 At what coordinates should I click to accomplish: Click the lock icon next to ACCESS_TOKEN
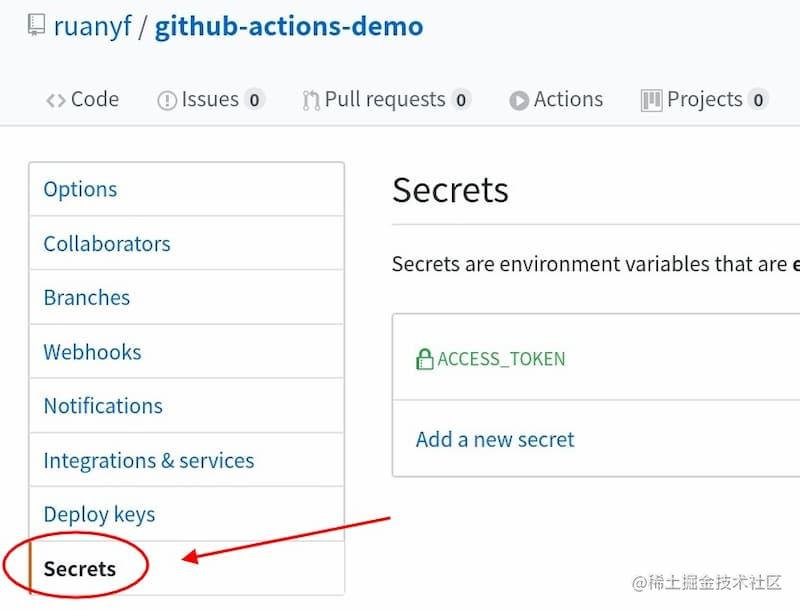pyautogui.click(x=424, y=358)
